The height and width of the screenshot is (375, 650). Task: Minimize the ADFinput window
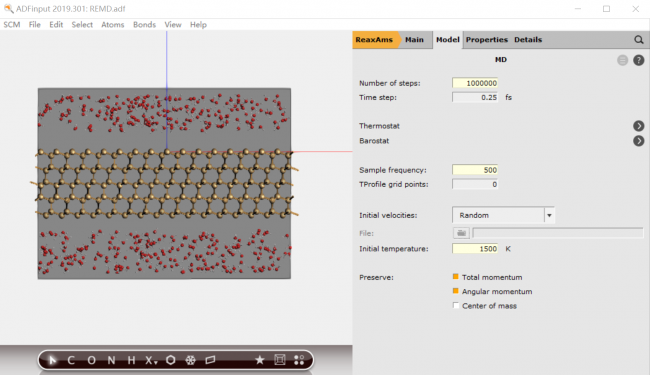(578, 9)
